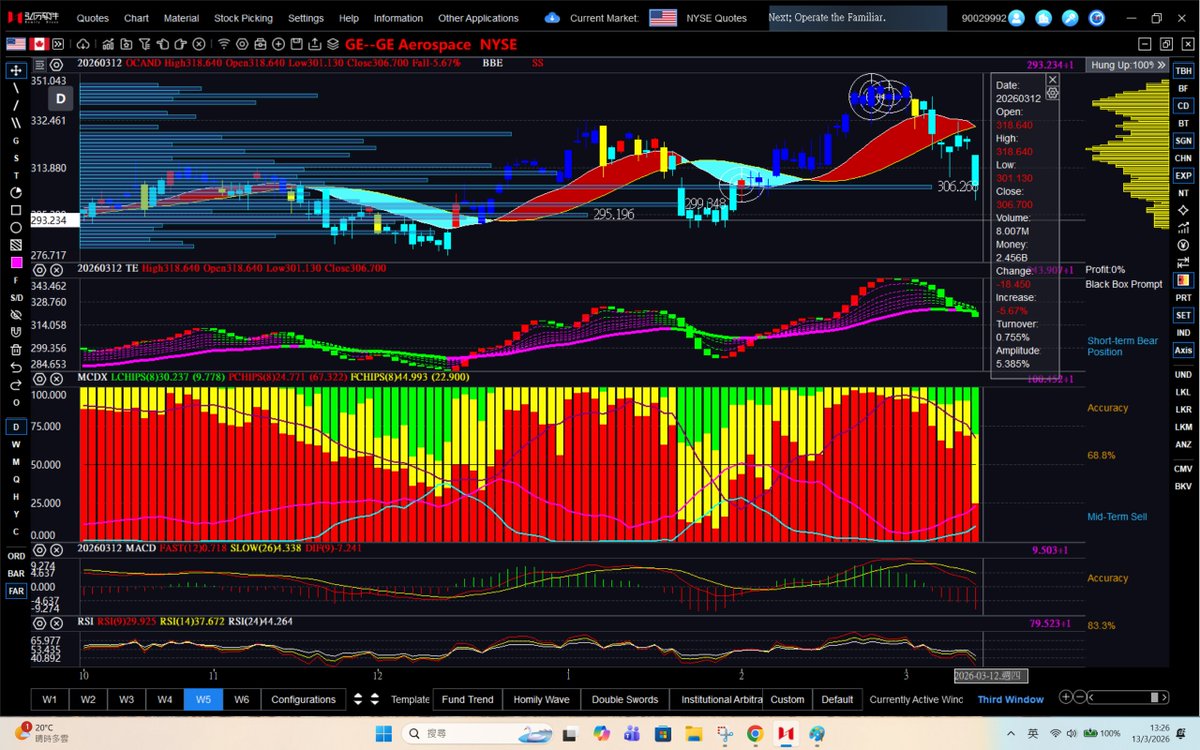Open the Configurations dropdown arrow
1200x750 pixels.
(x=356, y=699)
